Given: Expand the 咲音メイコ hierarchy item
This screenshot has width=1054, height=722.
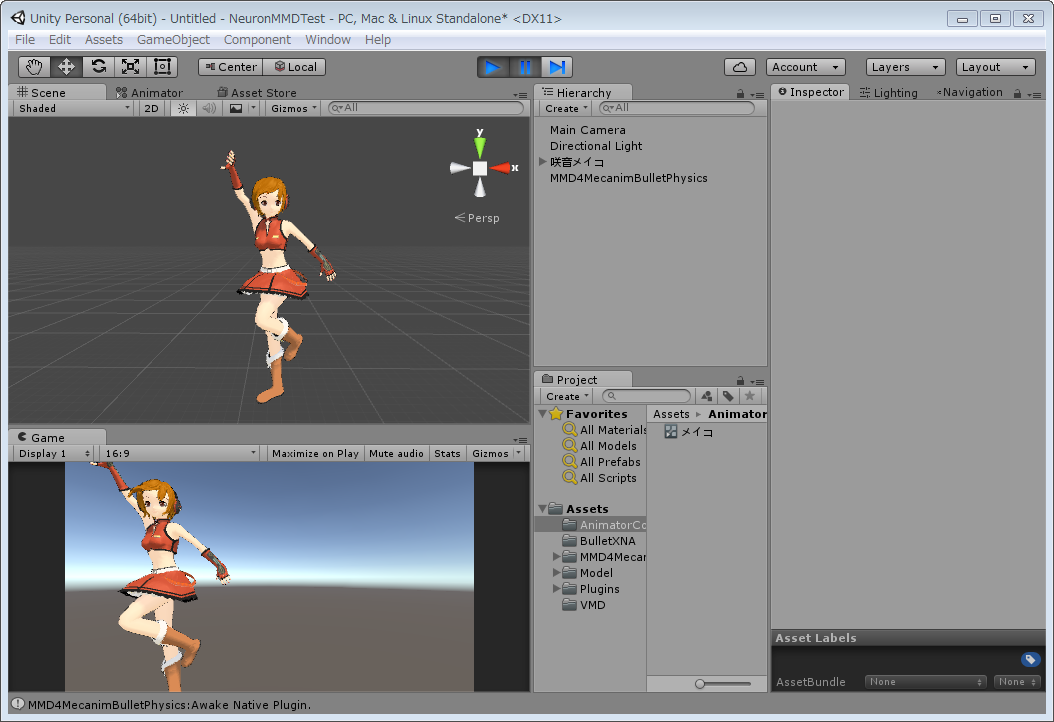Looking at the screenshot, I should click(542, 162).
